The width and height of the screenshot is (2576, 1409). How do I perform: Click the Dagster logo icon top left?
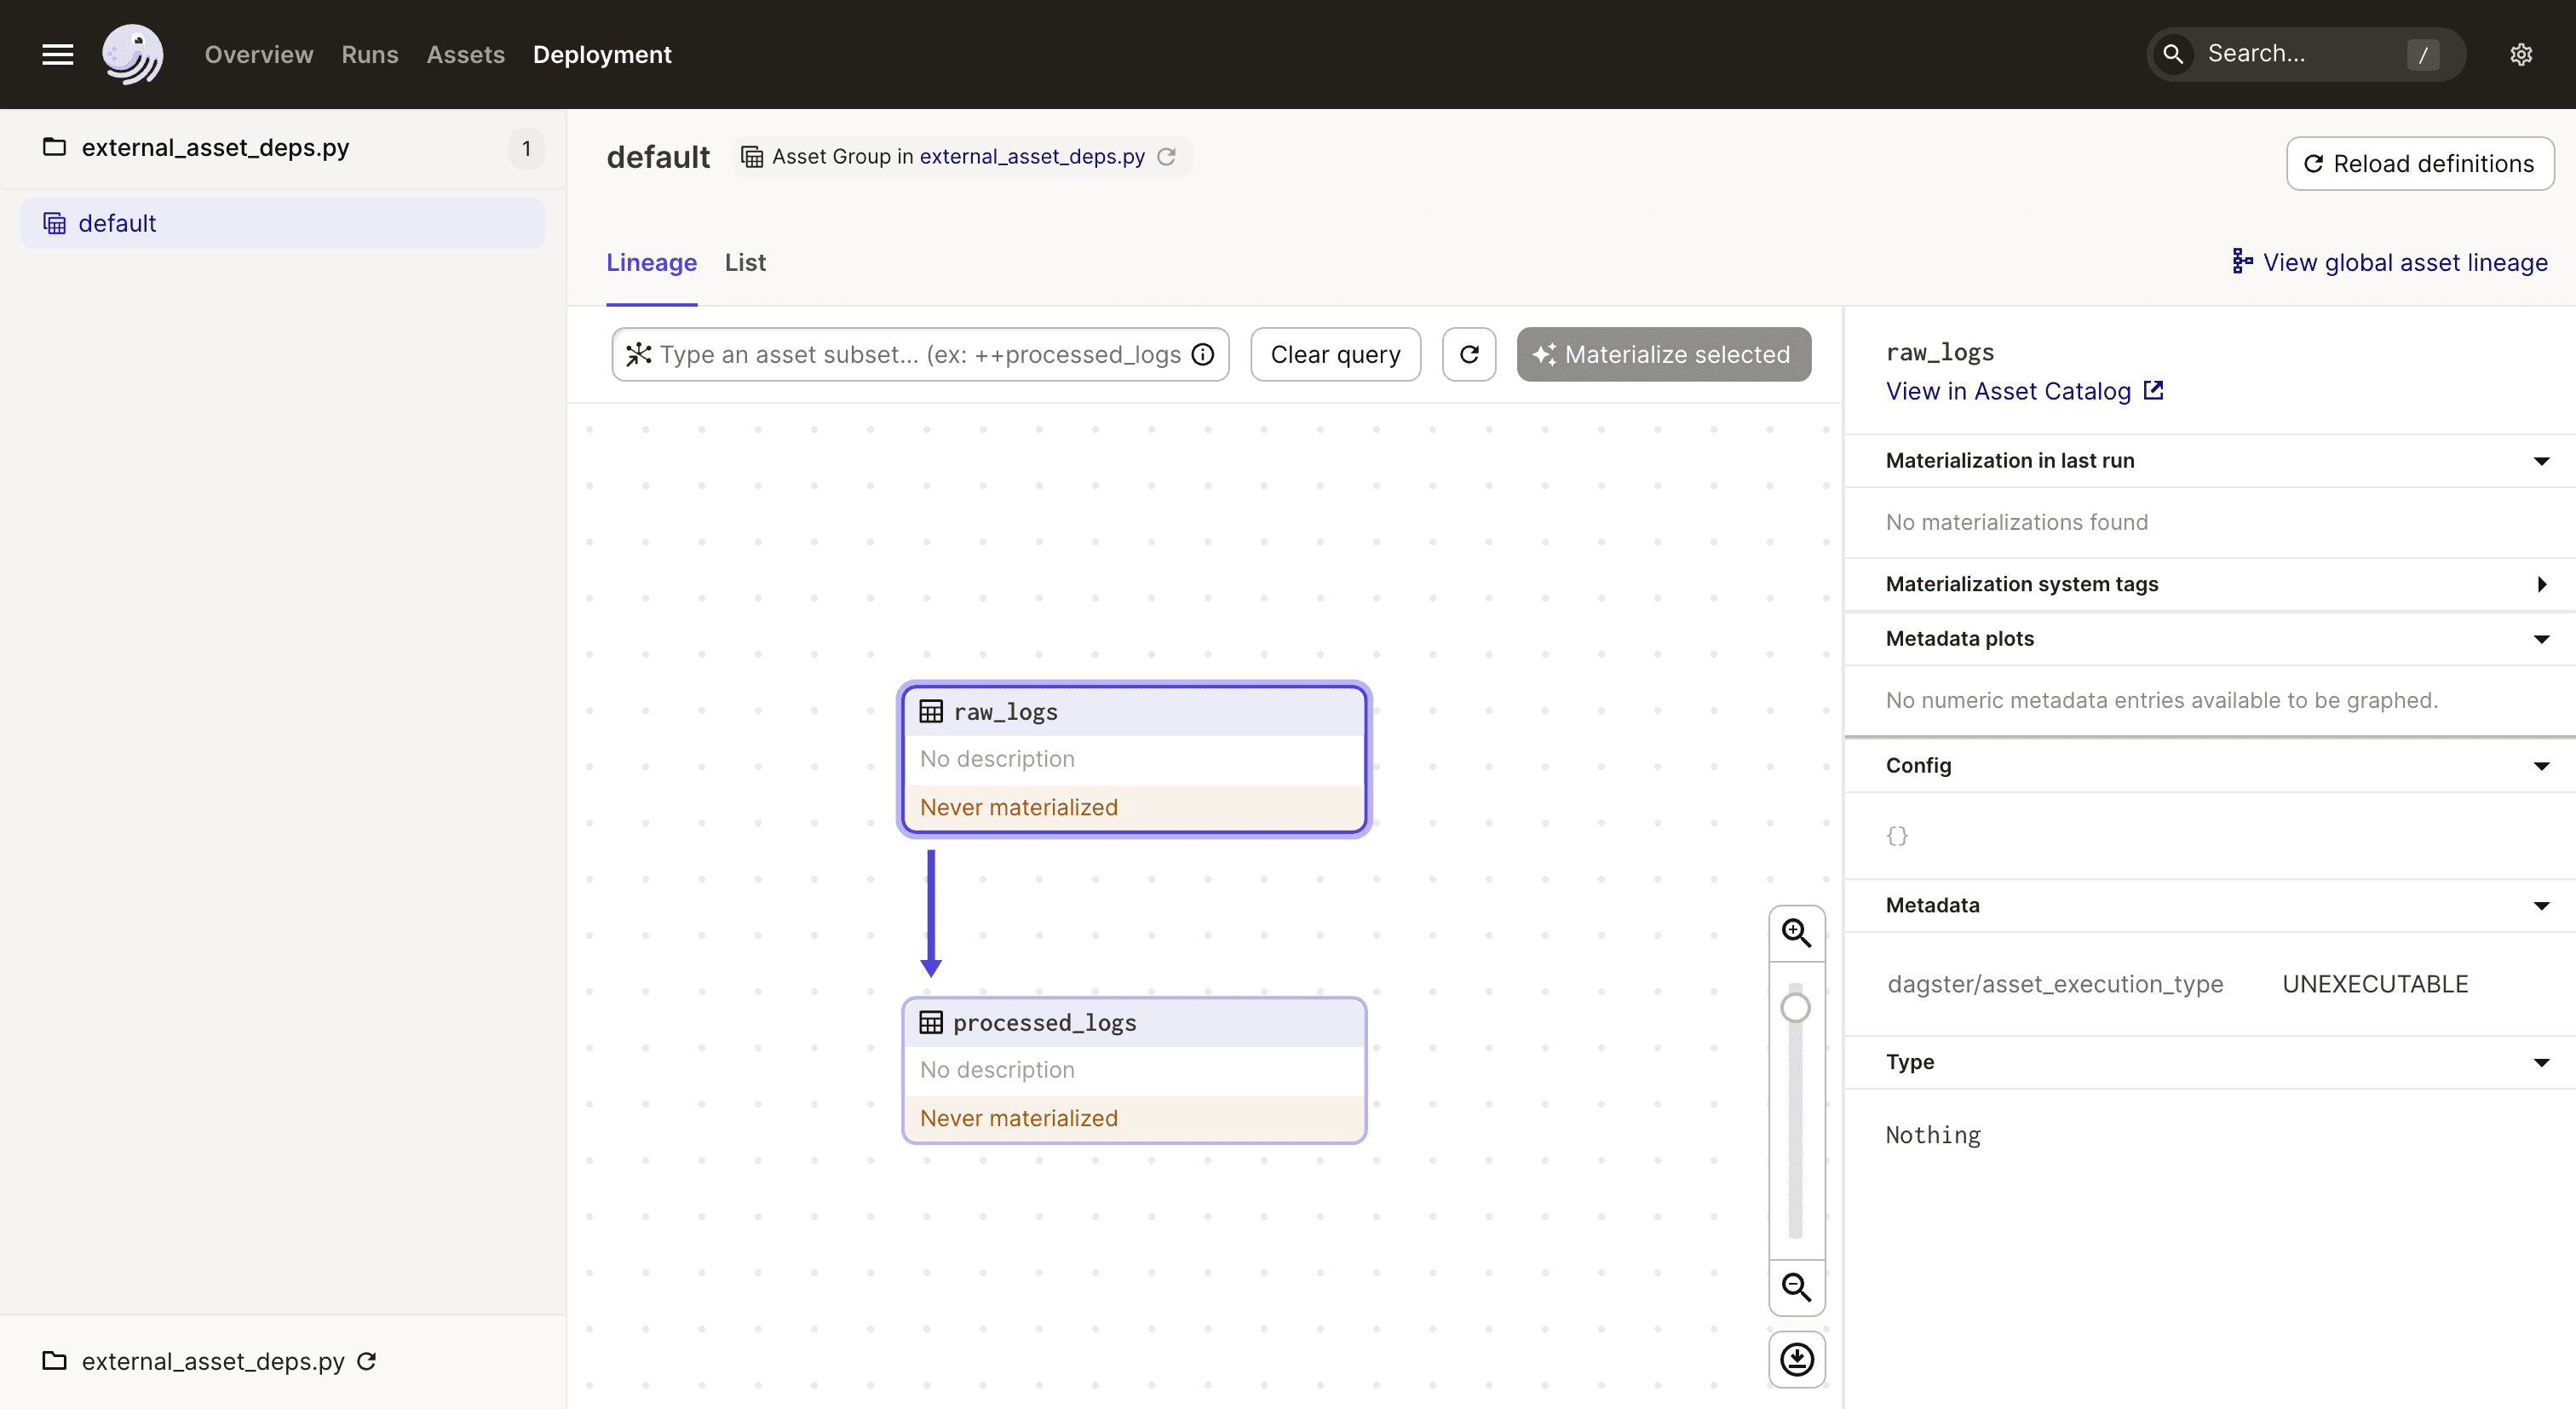[132, 52]
